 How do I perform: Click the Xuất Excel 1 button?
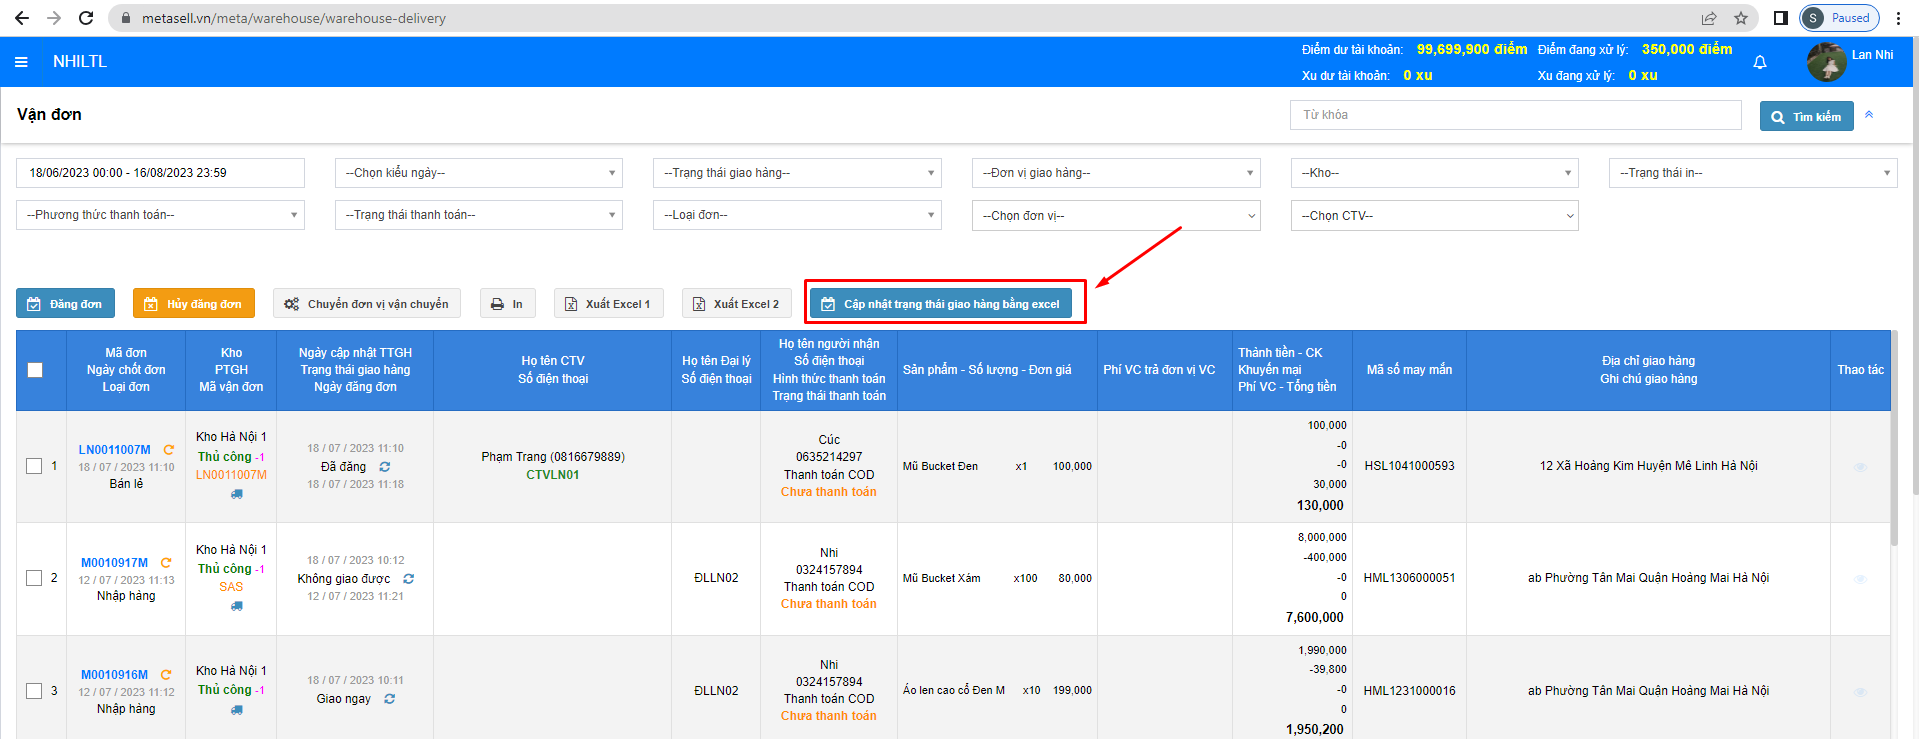click(608, 304)
